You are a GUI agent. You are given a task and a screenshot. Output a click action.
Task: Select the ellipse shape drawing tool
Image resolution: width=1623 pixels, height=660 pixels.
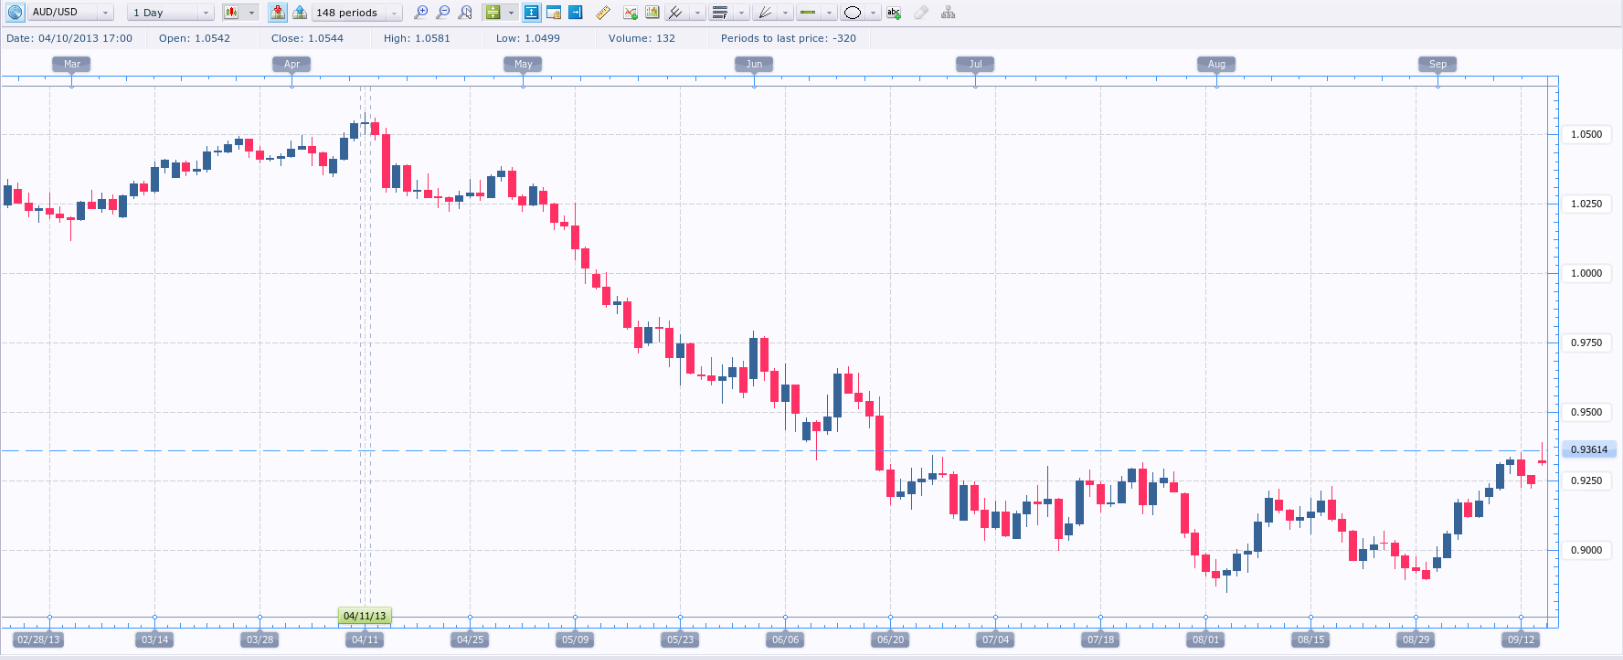click(x=853, y=12)
